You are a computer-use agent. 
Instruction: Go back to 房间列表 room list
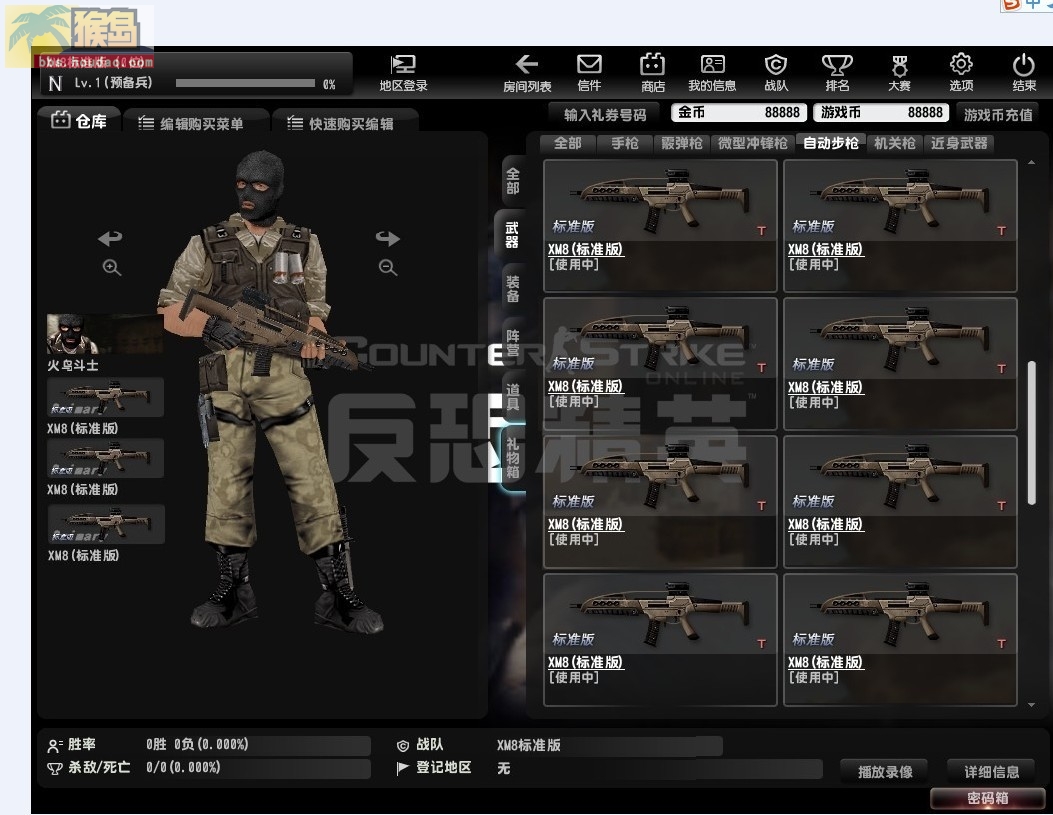click(527, 73)
